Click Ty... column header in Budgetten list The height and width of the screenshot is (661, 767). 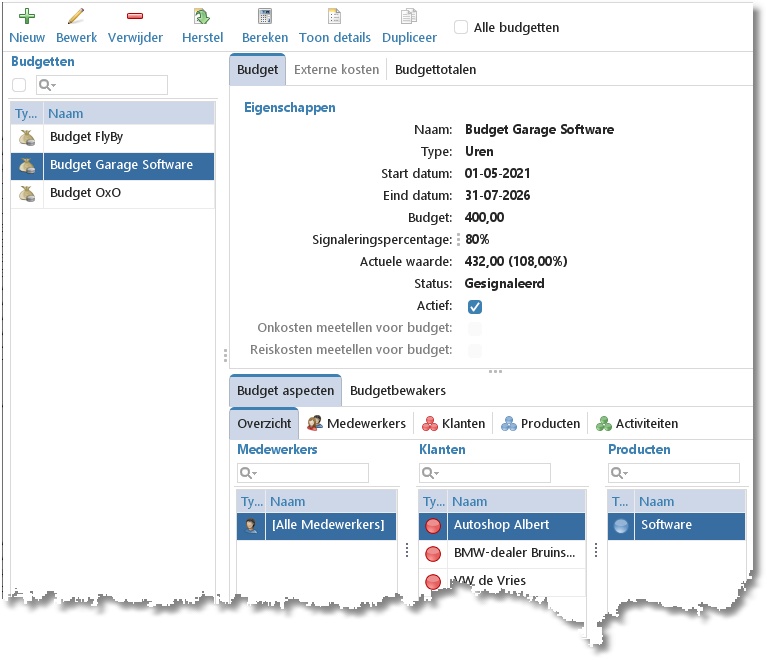[27, 114]
